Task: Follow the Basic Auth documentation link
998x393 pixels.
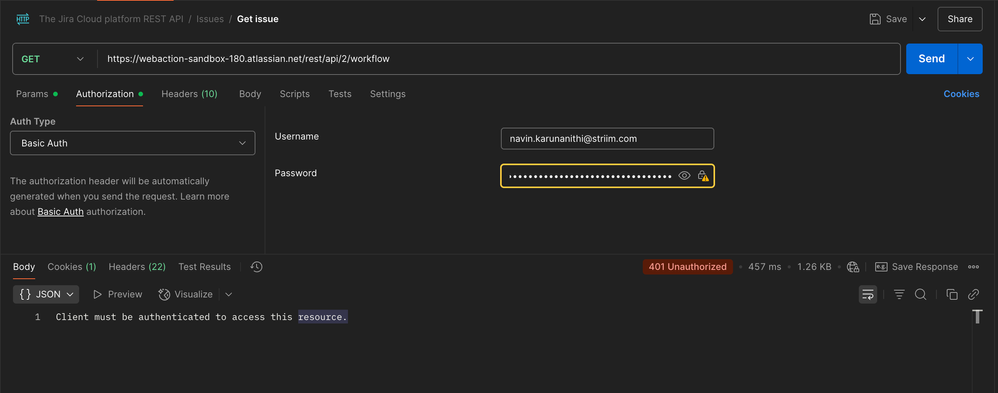Action: click(x=60, y=211)
